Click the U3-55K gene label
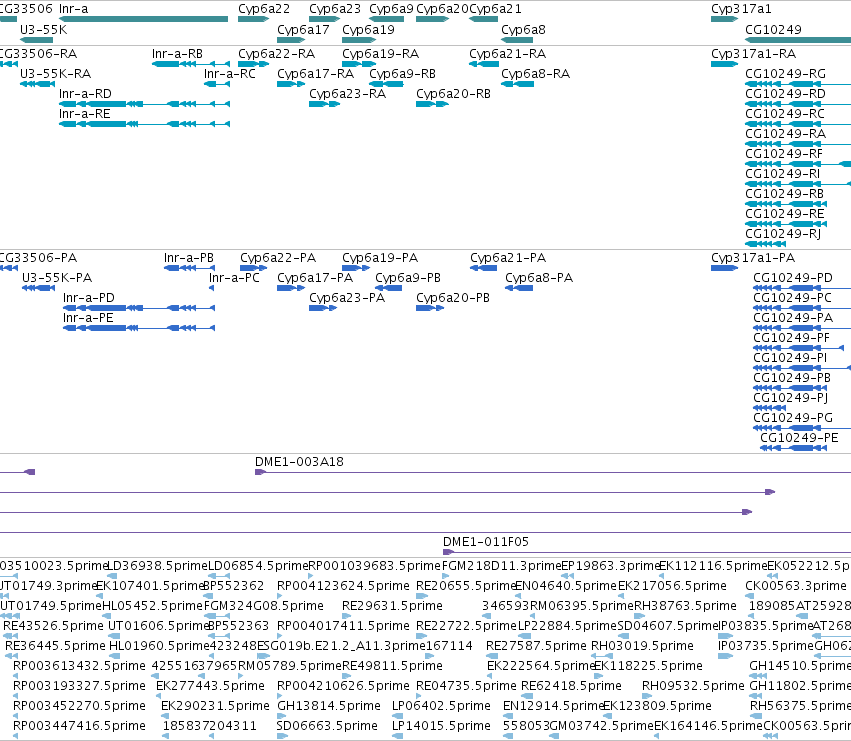The width and height of the screenshot is (851, 741). pyautogui.click(x=43, y=29)
